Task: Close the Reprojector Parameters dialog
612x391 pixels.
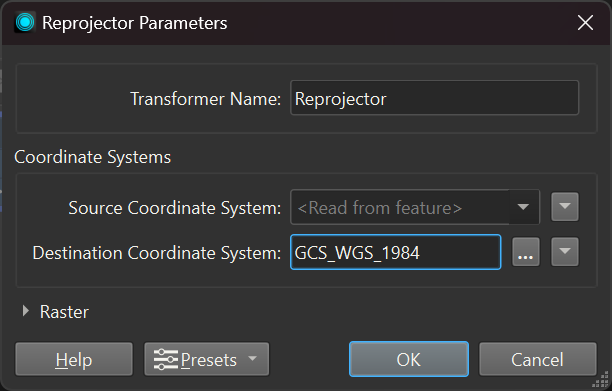Action: 585,23
